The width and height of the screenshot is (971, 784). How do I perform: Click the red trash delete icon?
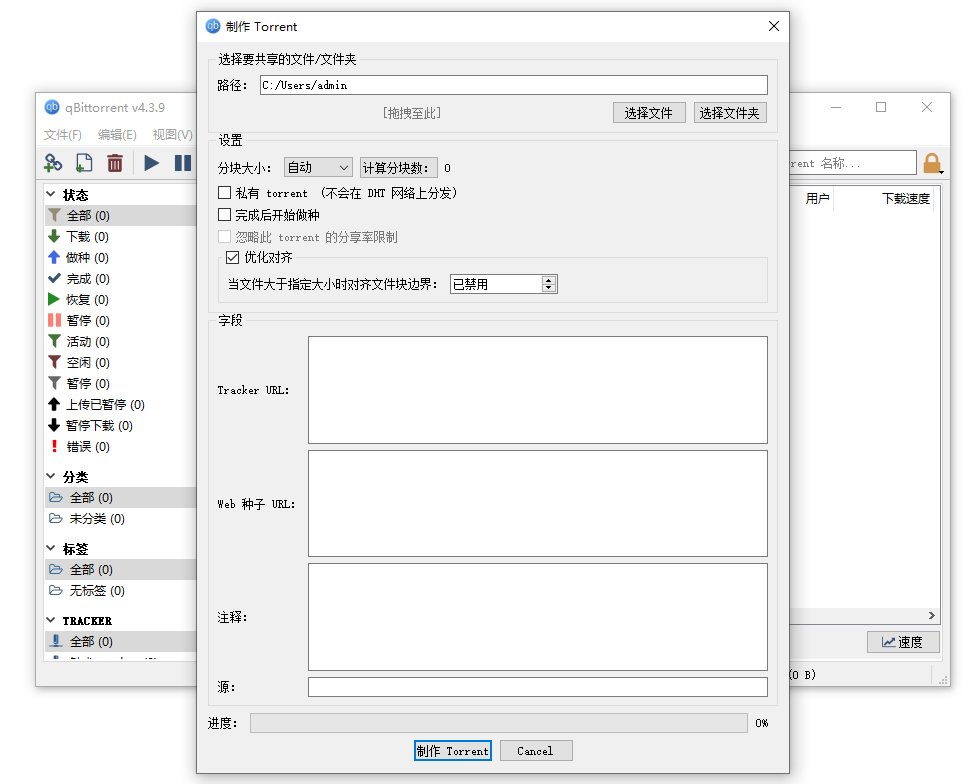pyautogui.click(x=115, y=163)
